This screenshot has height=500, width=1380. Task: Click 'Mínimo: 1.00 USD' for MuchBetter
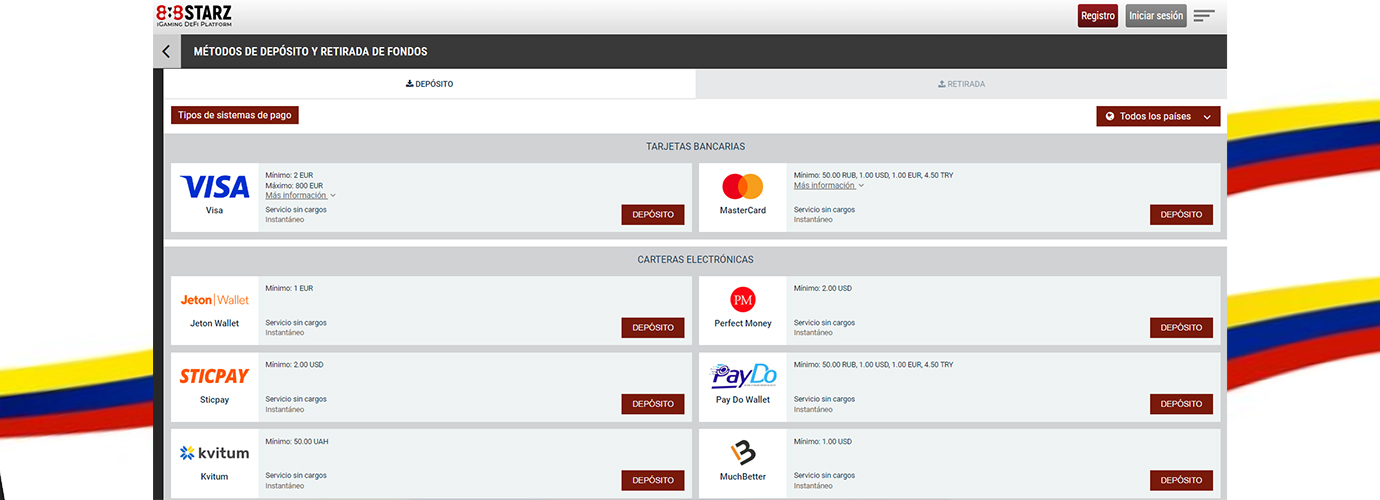823,441
